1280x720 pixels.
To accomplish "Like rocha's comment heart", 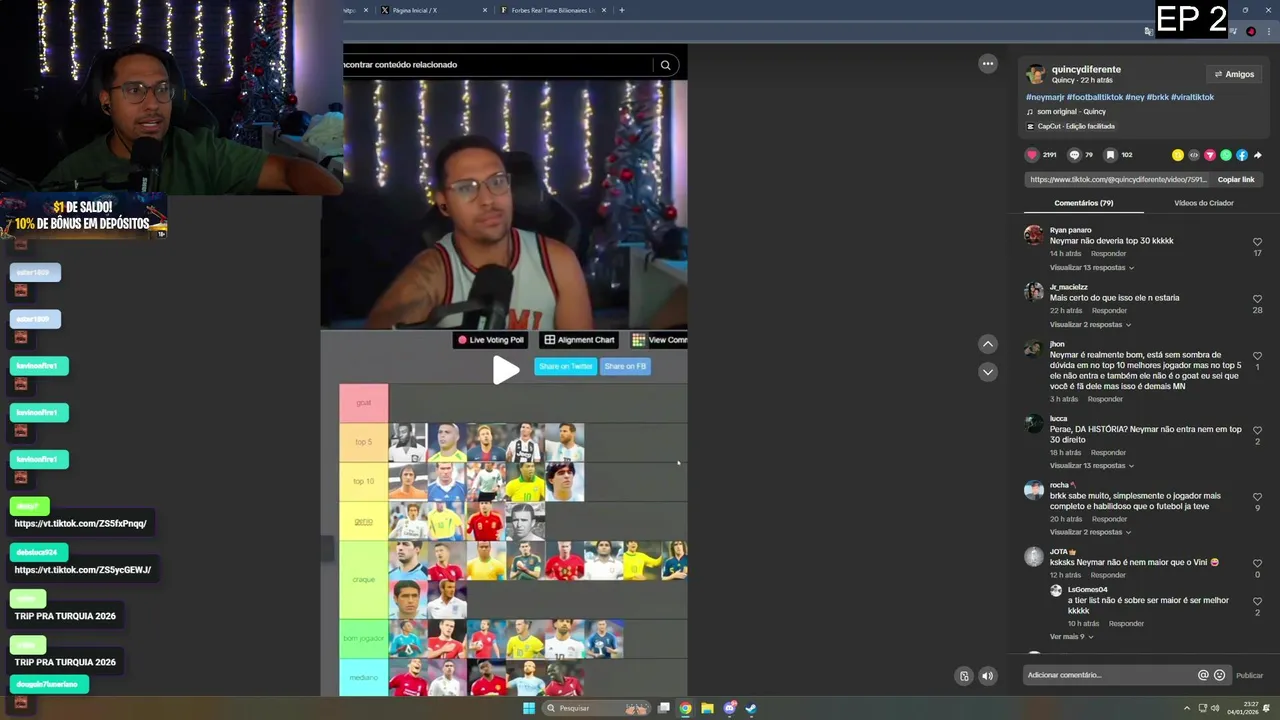I will 1257,497.
